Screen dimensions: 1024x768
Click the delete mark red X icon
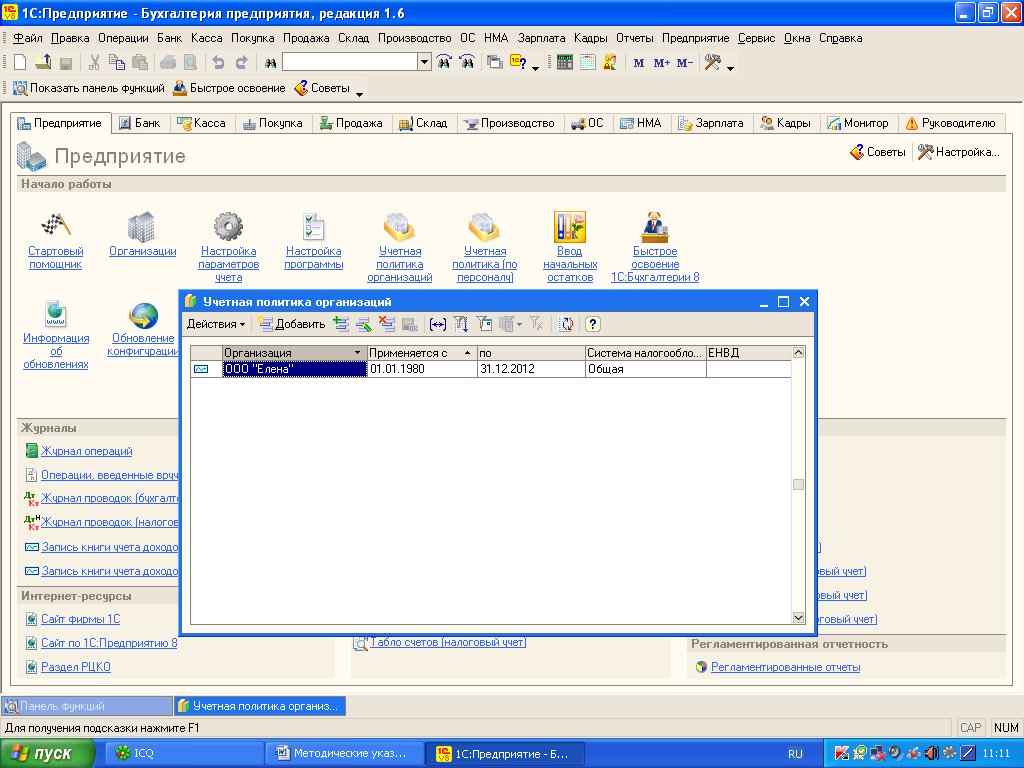click(387, 324)
